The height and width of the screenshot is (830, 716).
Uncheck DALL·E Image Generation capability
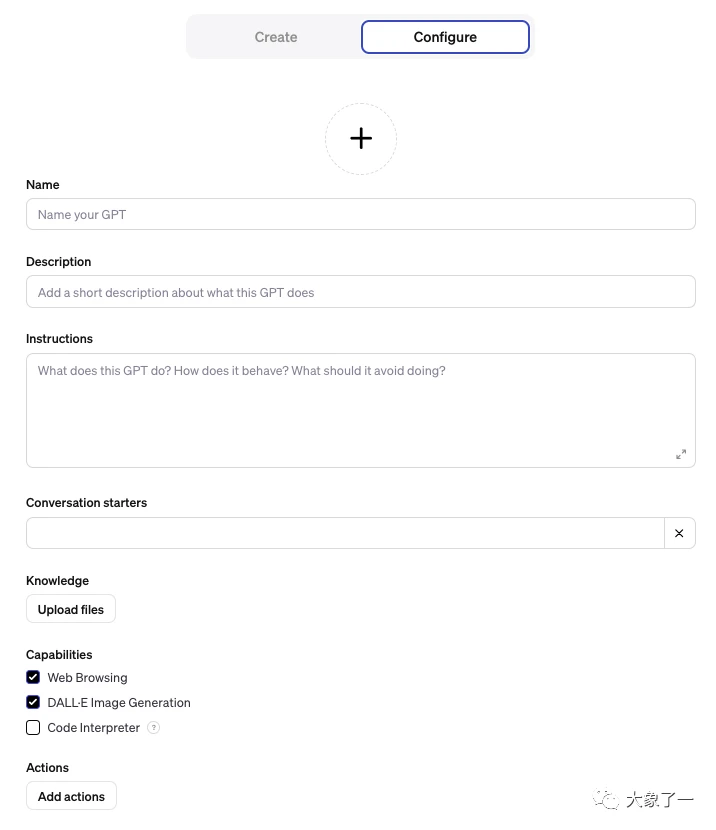[33, 702]
